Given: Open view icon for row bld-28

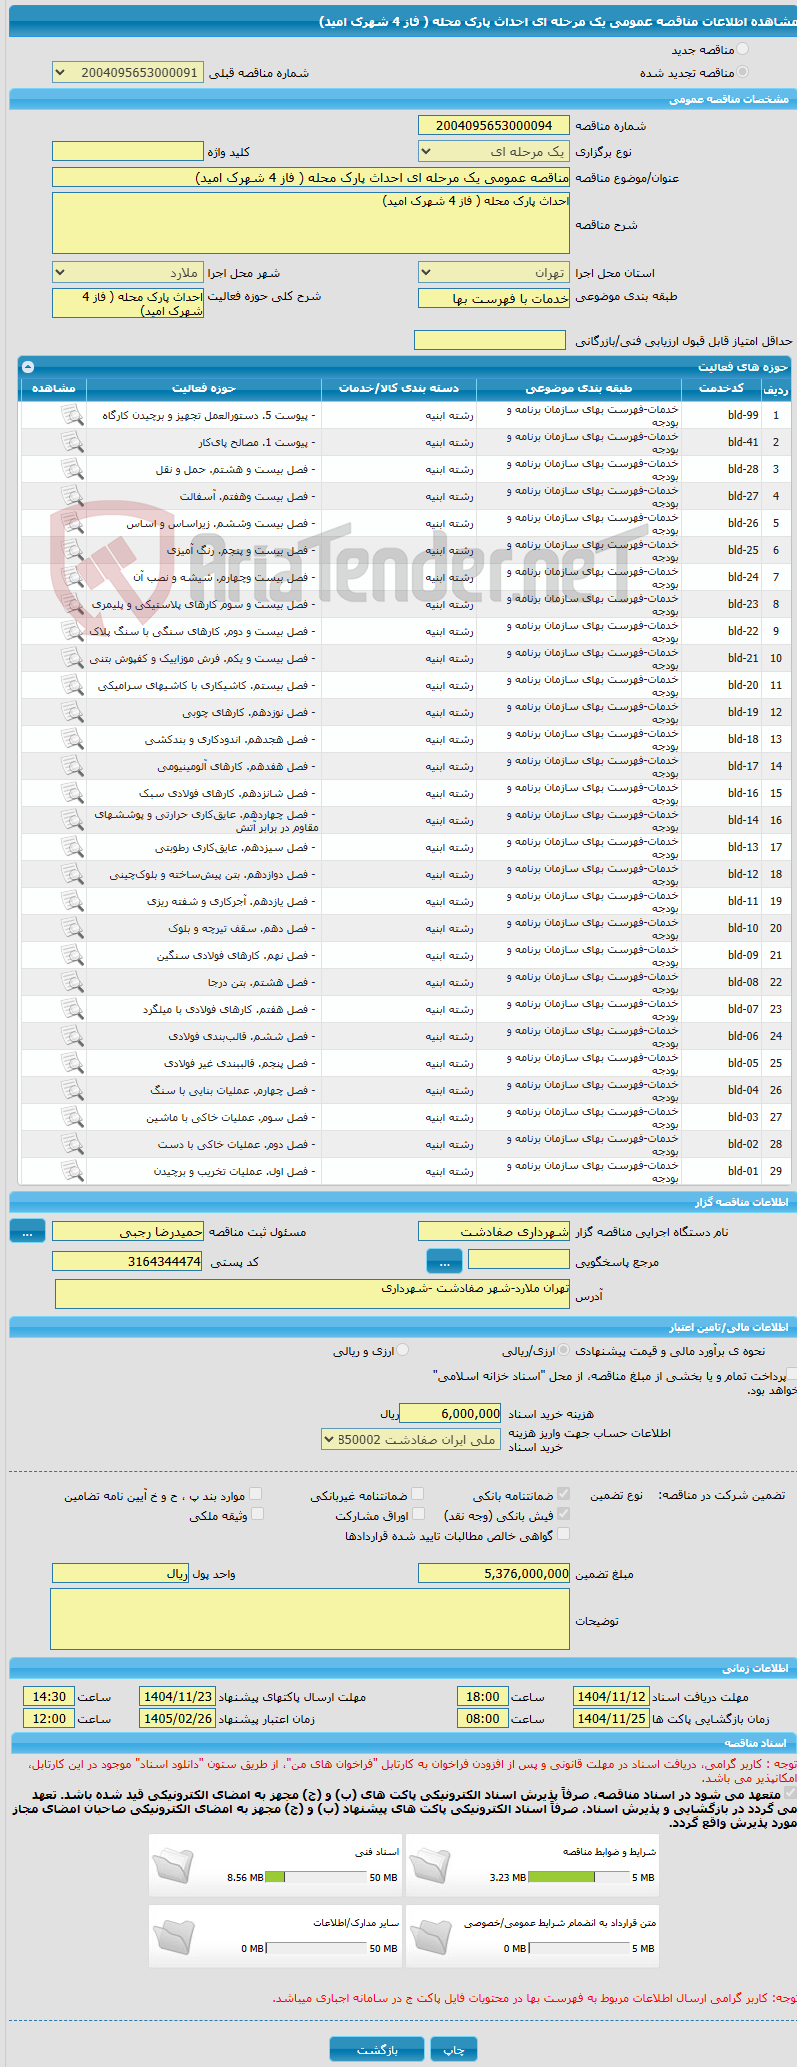Looking at the screenshot, I should click(72, 469).
